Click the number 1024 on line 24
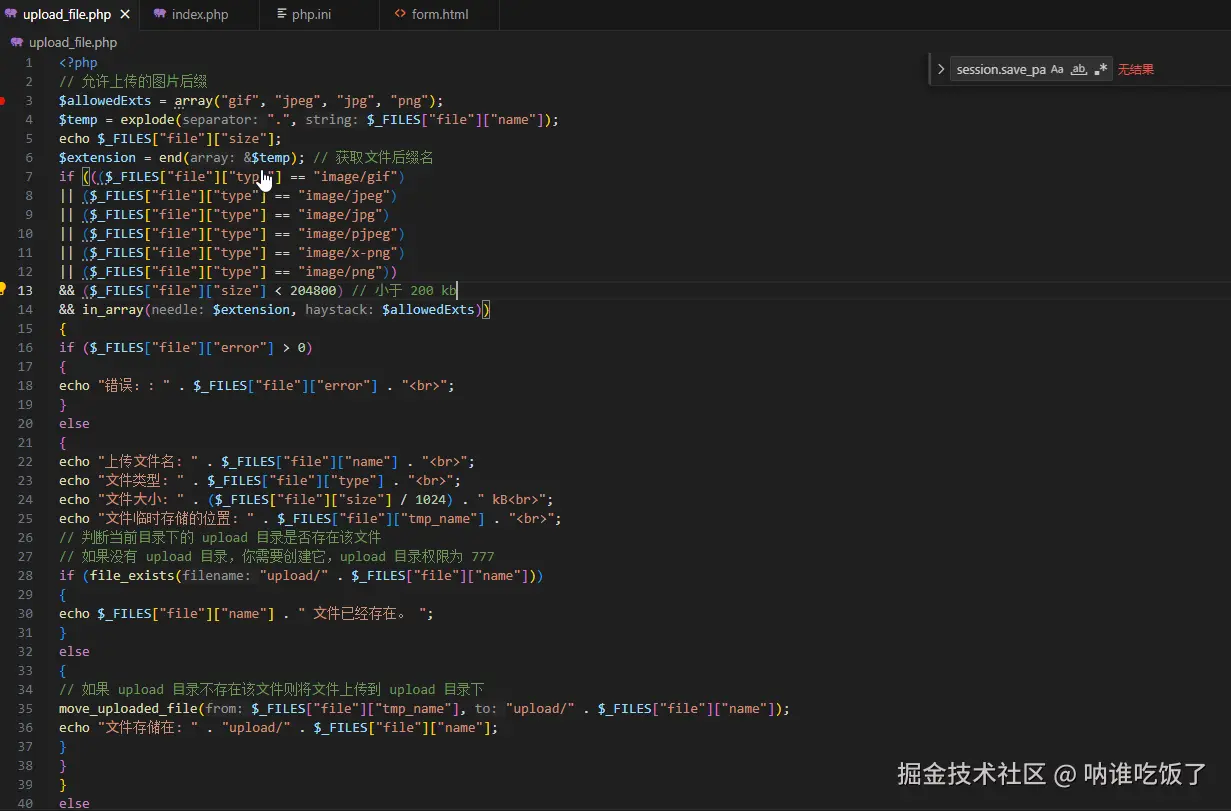The height and width of the screenshot is (811, 1231). [430, 499]
